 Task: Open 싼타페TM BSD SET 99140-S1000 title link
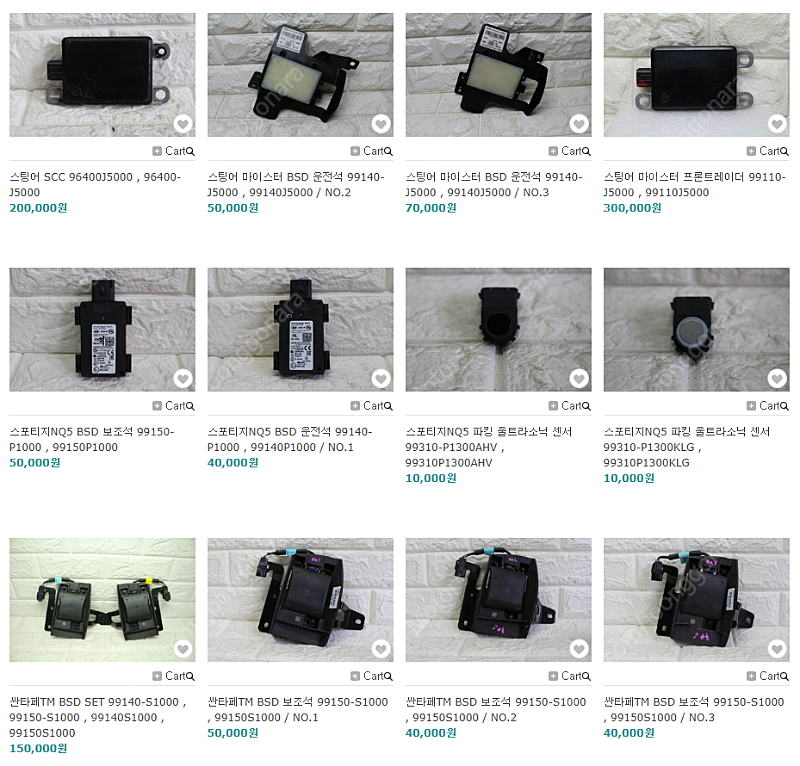click(x=97, y=717)
